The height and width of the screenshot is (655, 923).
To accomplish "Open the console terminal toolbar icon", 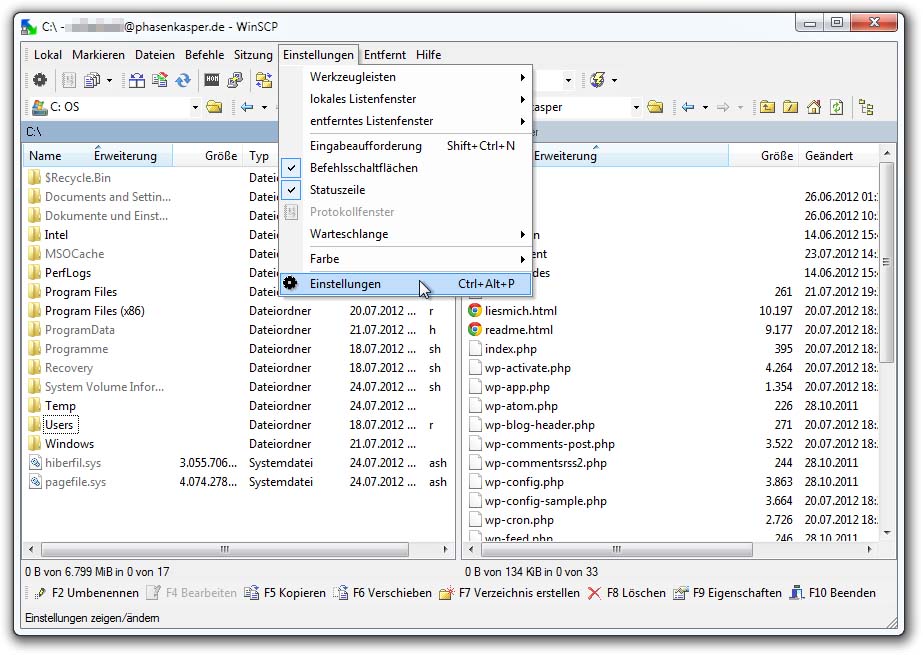I will [x=212, y=80].
